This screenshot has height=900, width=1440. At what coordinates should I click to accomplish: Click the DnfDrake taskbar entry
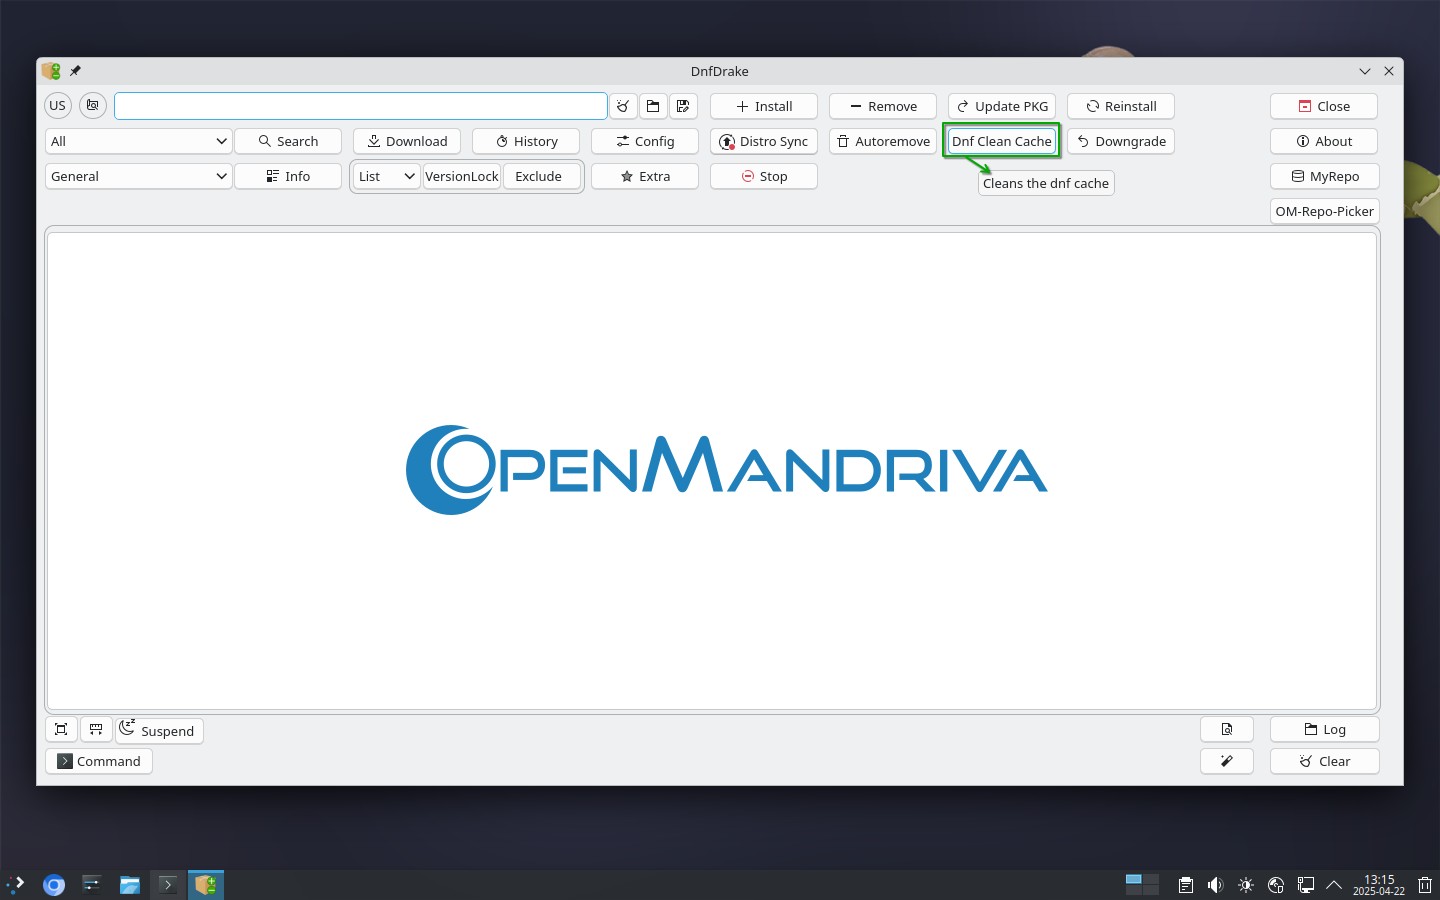coord(206,884)
